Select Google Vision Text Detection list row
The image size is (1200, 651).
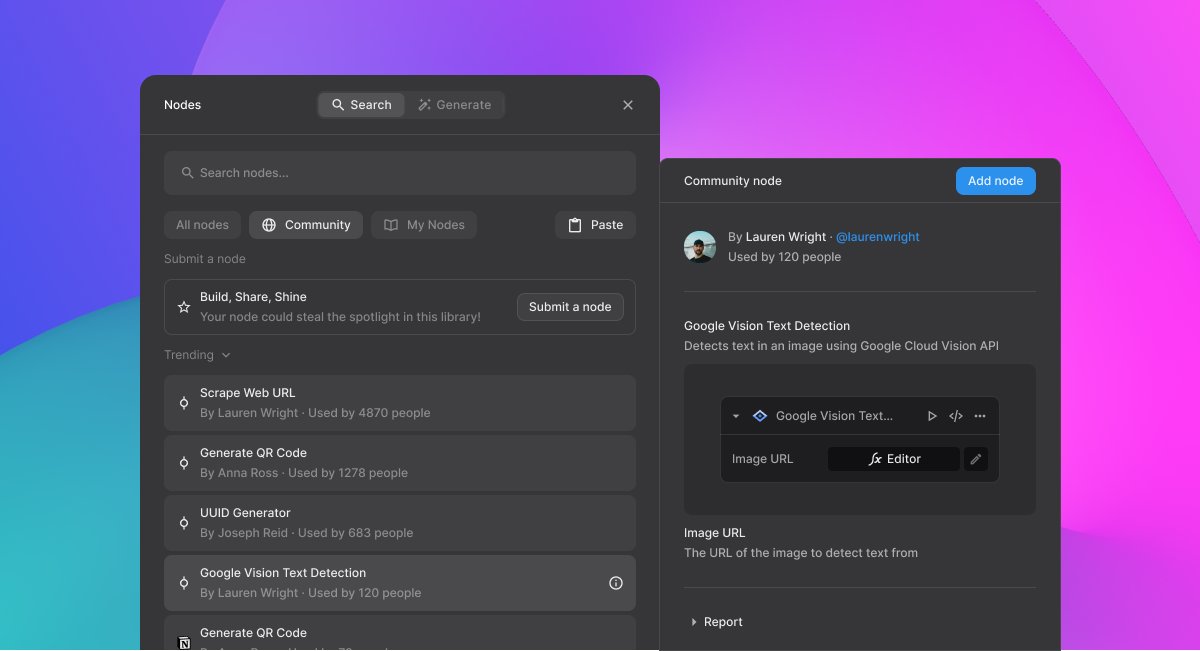400,583
